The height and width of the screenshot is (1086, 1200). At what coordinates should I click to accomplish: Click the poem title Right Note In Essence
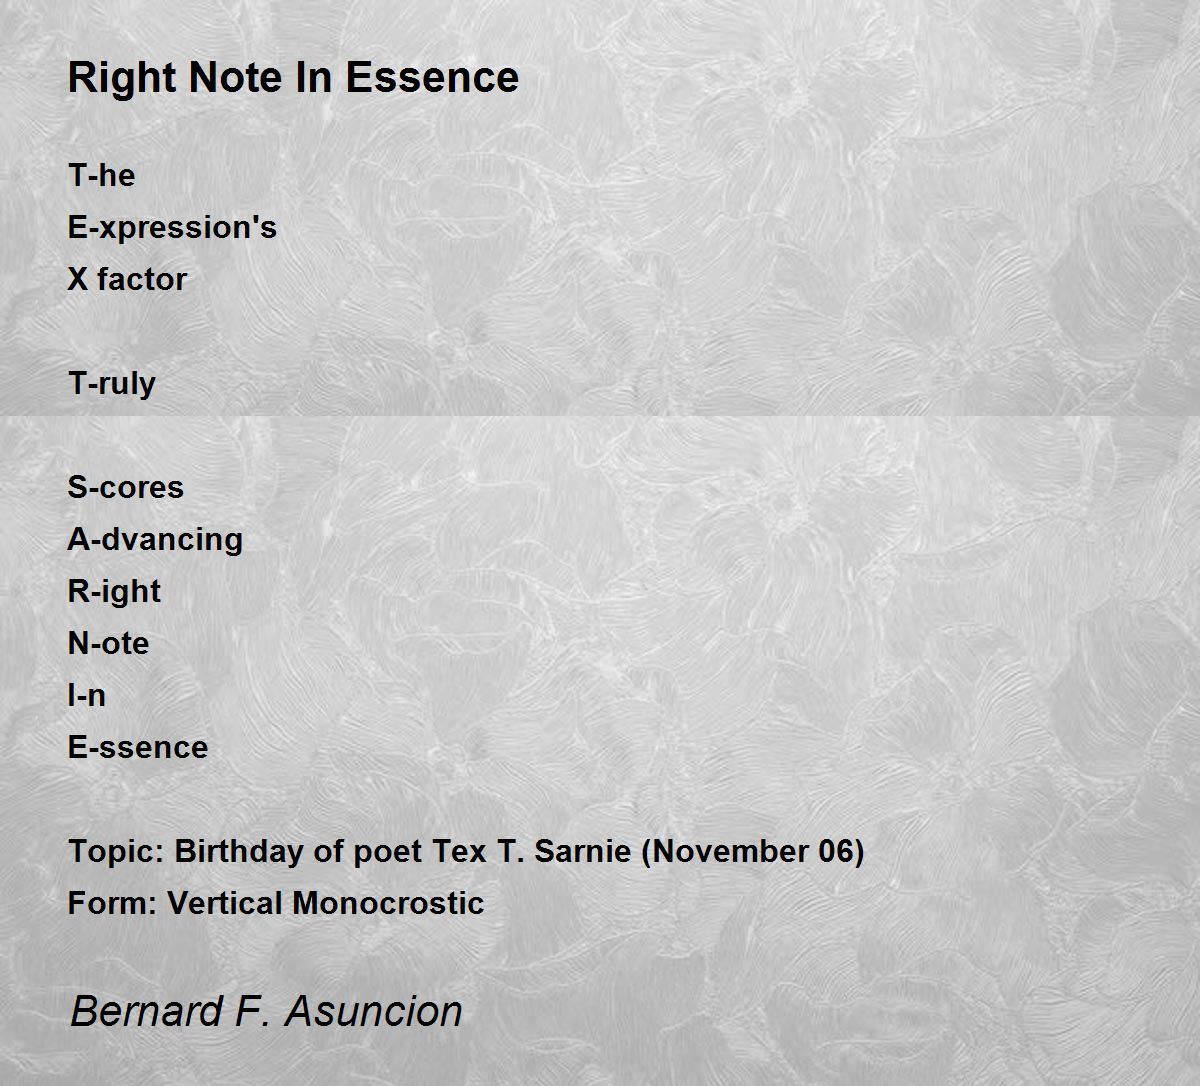coord(293,77)
